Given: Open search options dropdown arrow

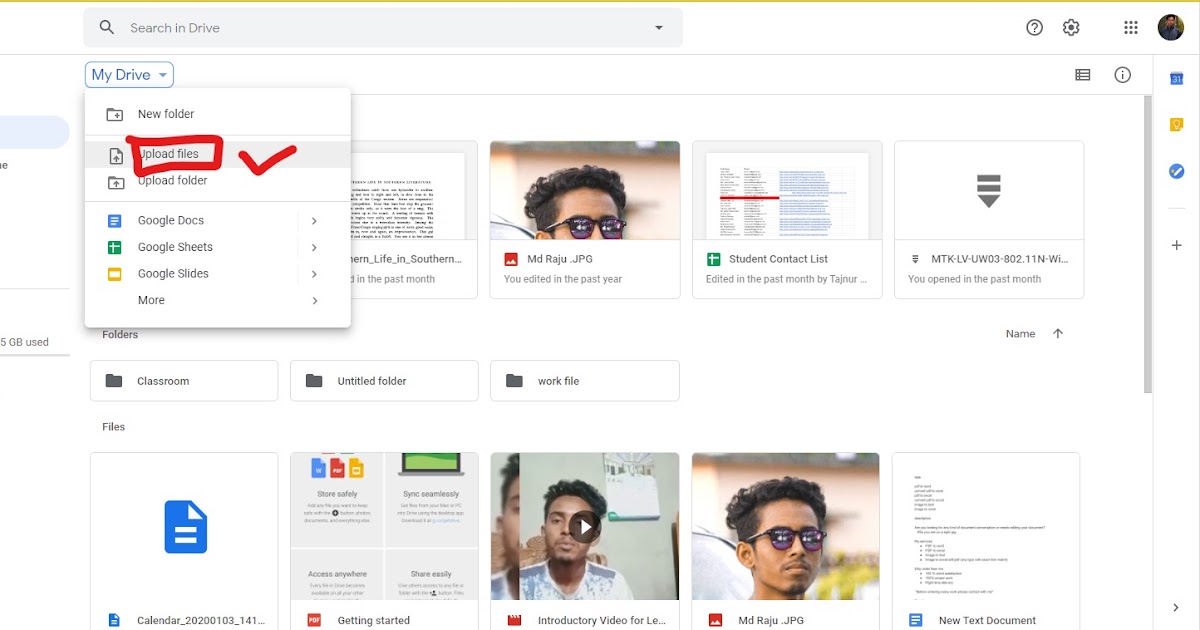Looking at the screenshot, I should pos(658,27).
